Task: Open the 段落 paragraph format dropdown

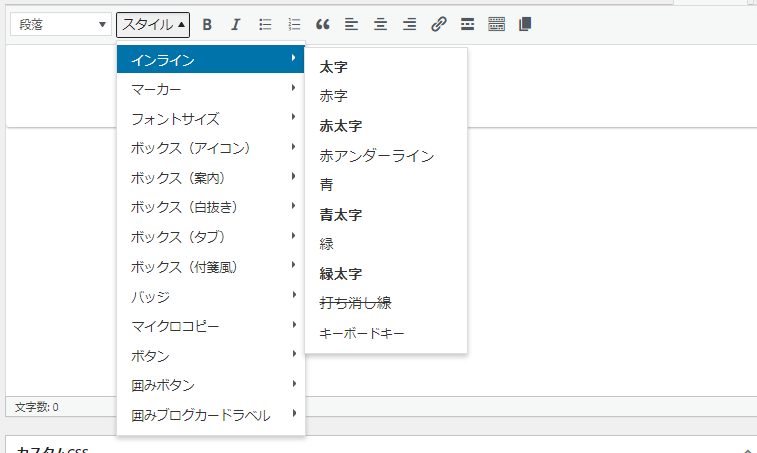Action: point(61,24)
